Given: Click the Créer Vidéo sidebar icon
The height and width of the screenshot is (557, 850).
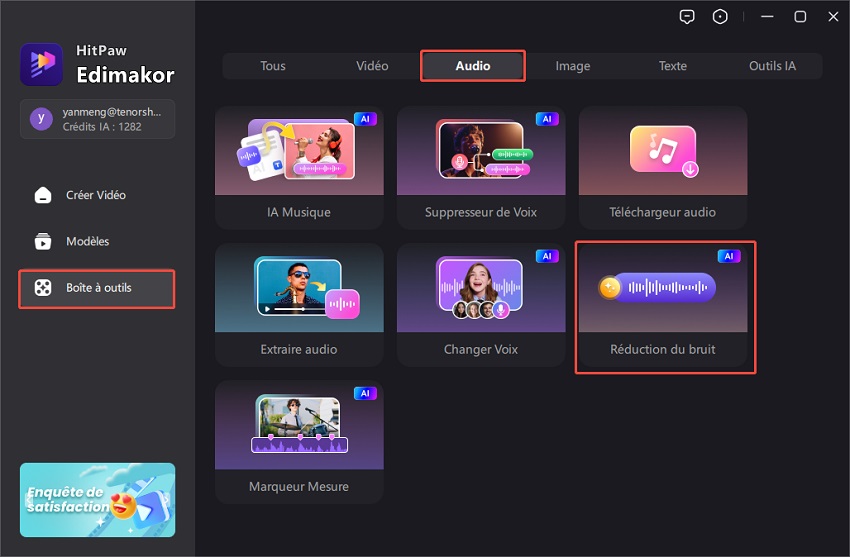Looking at the screenshot, I should 43,195.
